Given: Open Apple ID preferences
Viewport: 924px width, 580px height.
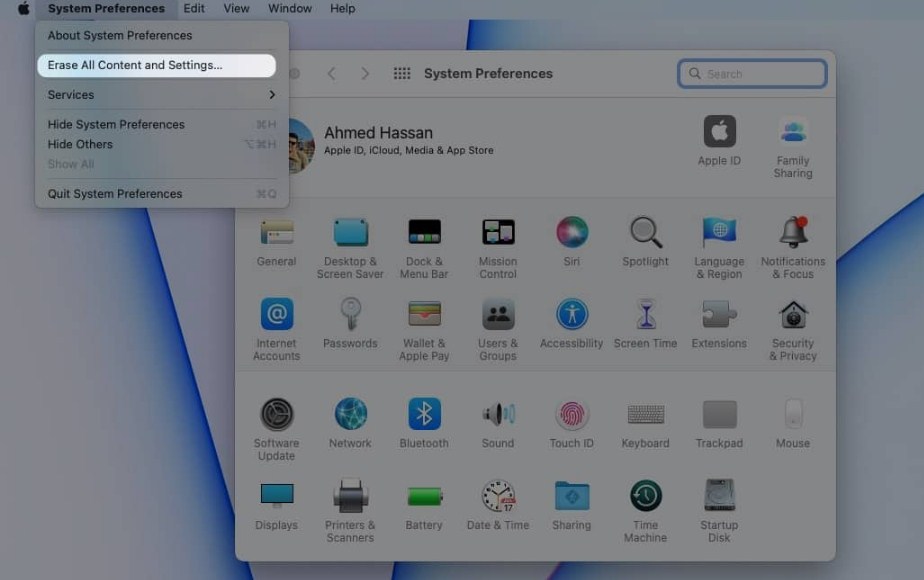Looking at the screenshot, I should click(720, 140).
